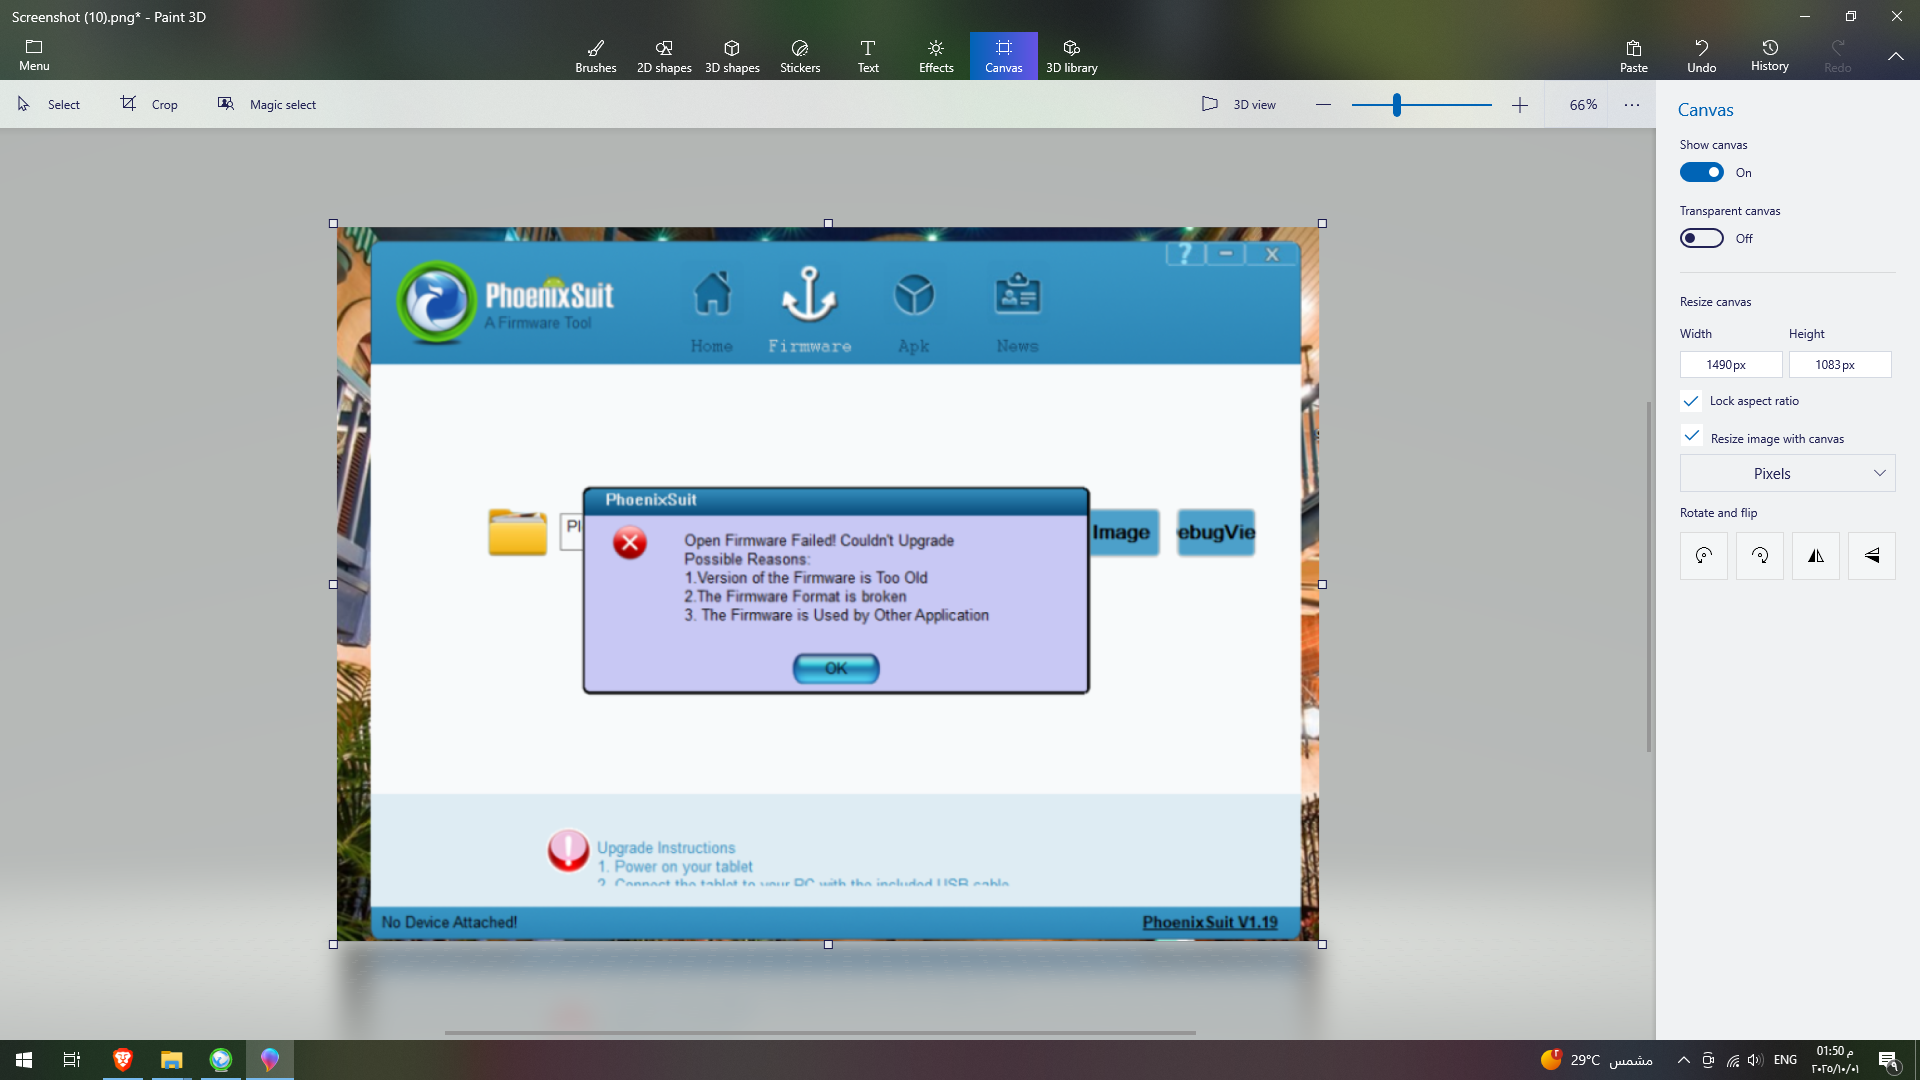This screenshot has height=1080, width=1920.
Task: Select the 2D shapes tool
Action: pyautogui.click(x=664, y=56)
